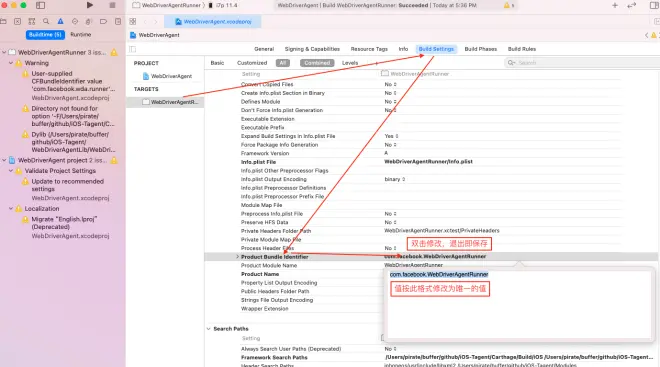Select the Build Settings tab

[x=436, y=49]
